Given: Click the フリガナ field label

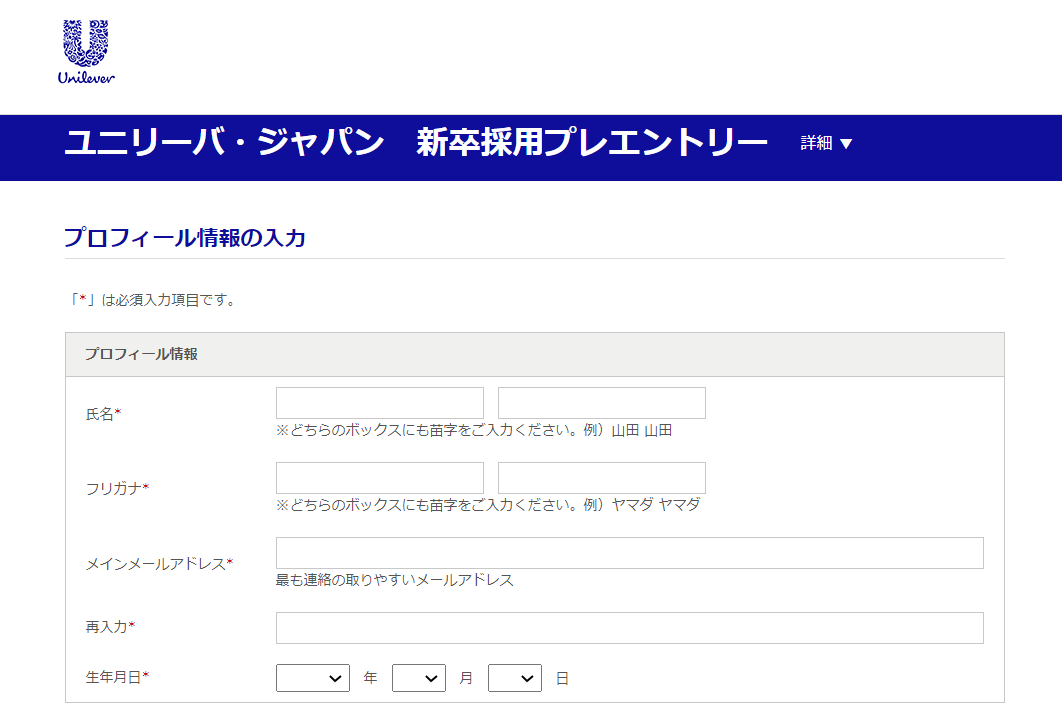Looking at the screenshot, I should point(116,488).
